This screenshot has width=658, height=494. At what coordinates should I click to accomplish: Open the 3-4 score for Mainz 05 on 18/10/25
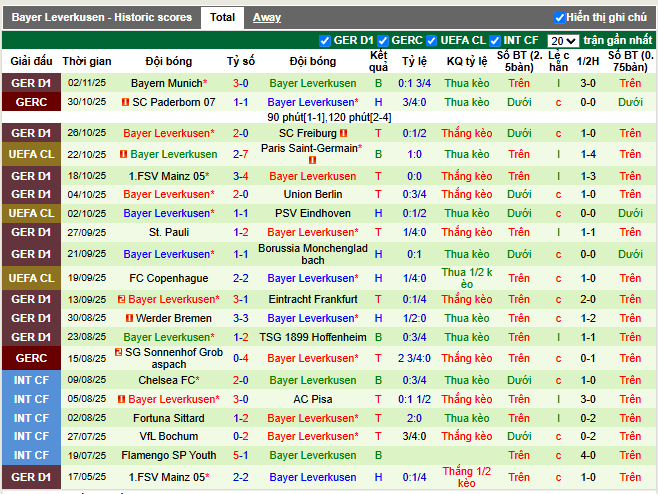(x=241, y=176)
